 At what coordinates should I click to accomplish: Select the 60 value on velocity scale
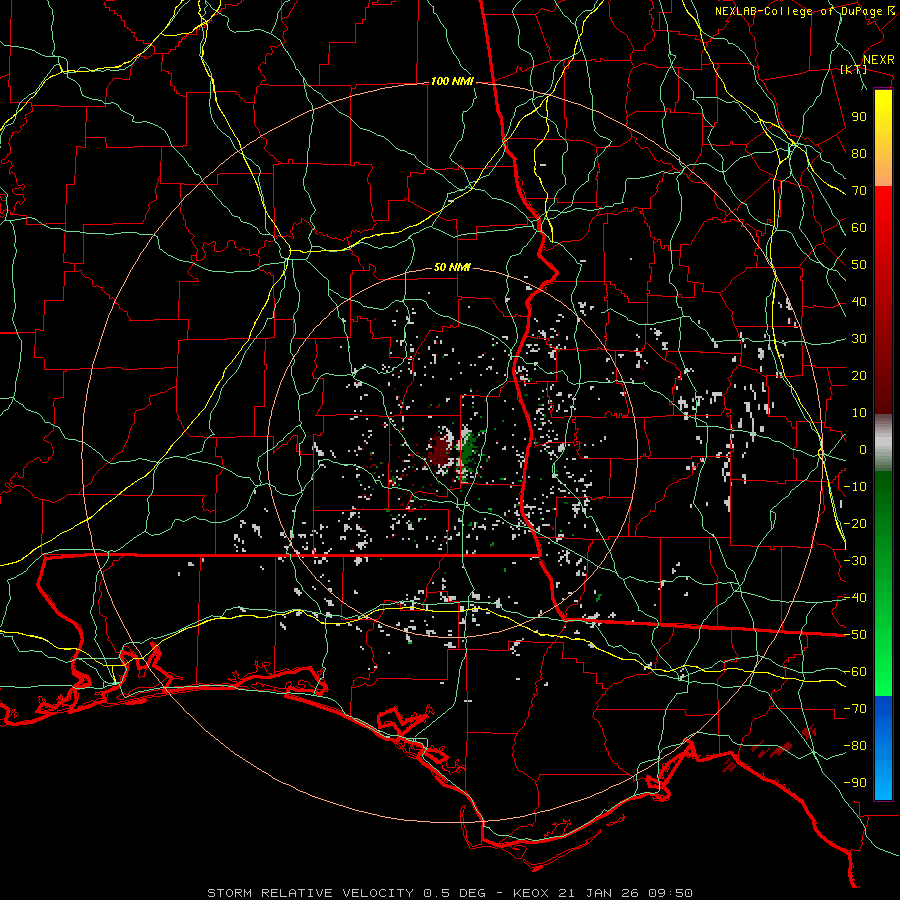click(x=859, y=228)
